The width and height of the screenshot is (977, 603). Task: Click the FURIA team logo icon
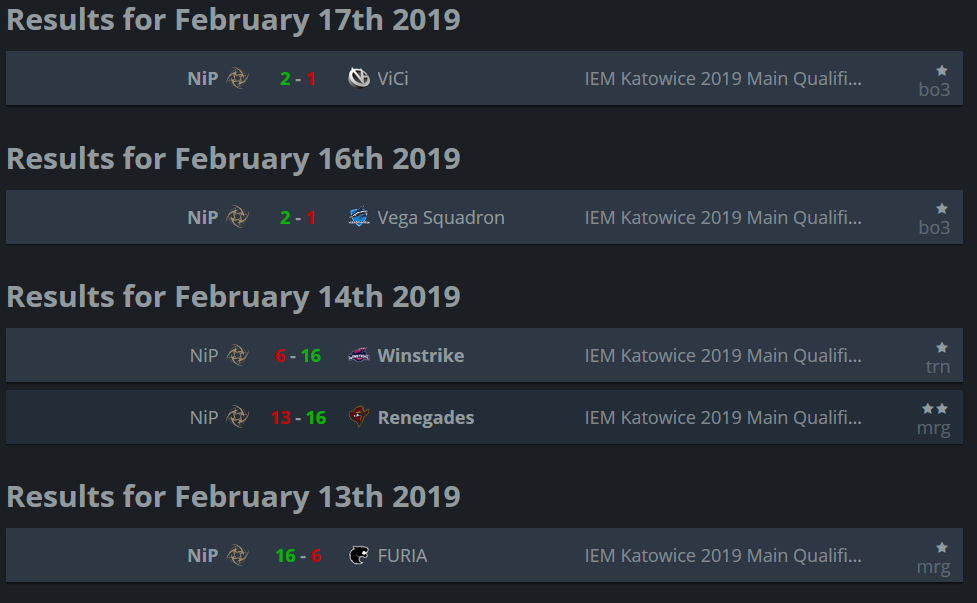tap(359, 555)
